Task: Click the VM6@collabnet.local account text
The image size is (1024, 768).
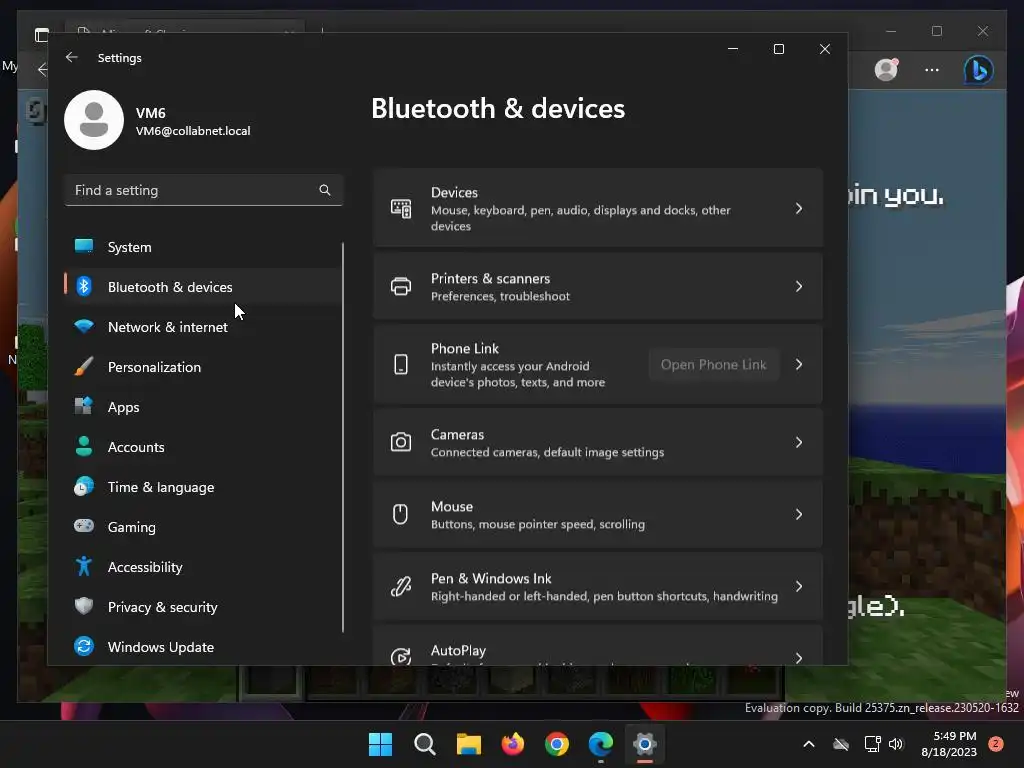Action: pos(193,131)
